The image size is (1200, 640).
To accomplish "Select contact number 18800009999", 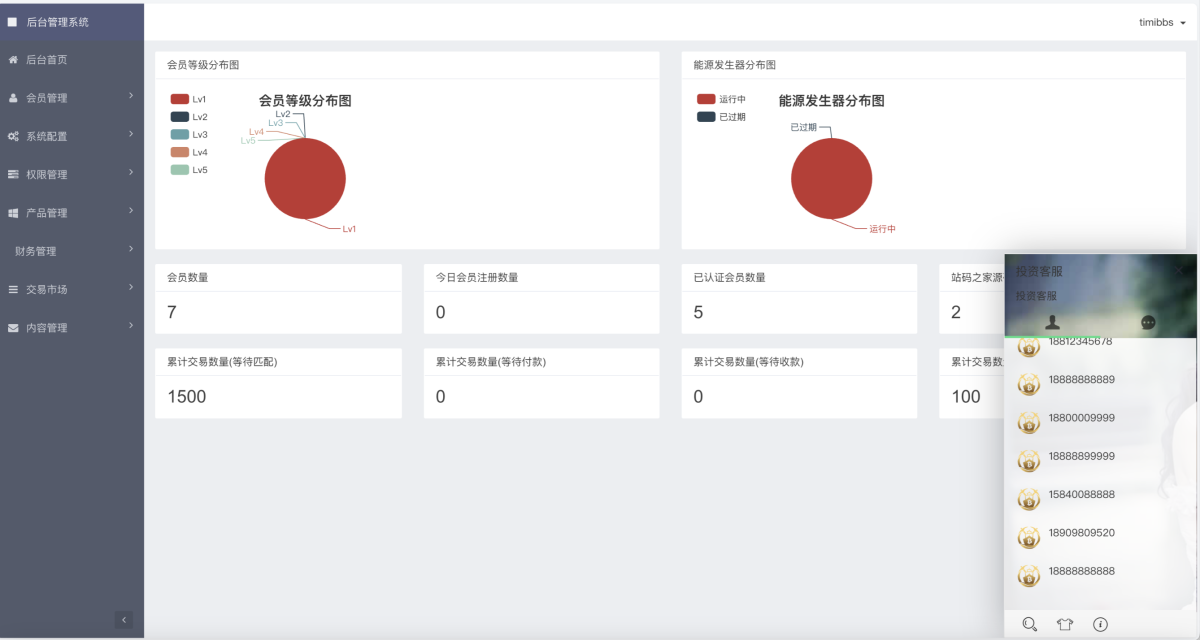I will [x=1082, y=417].
